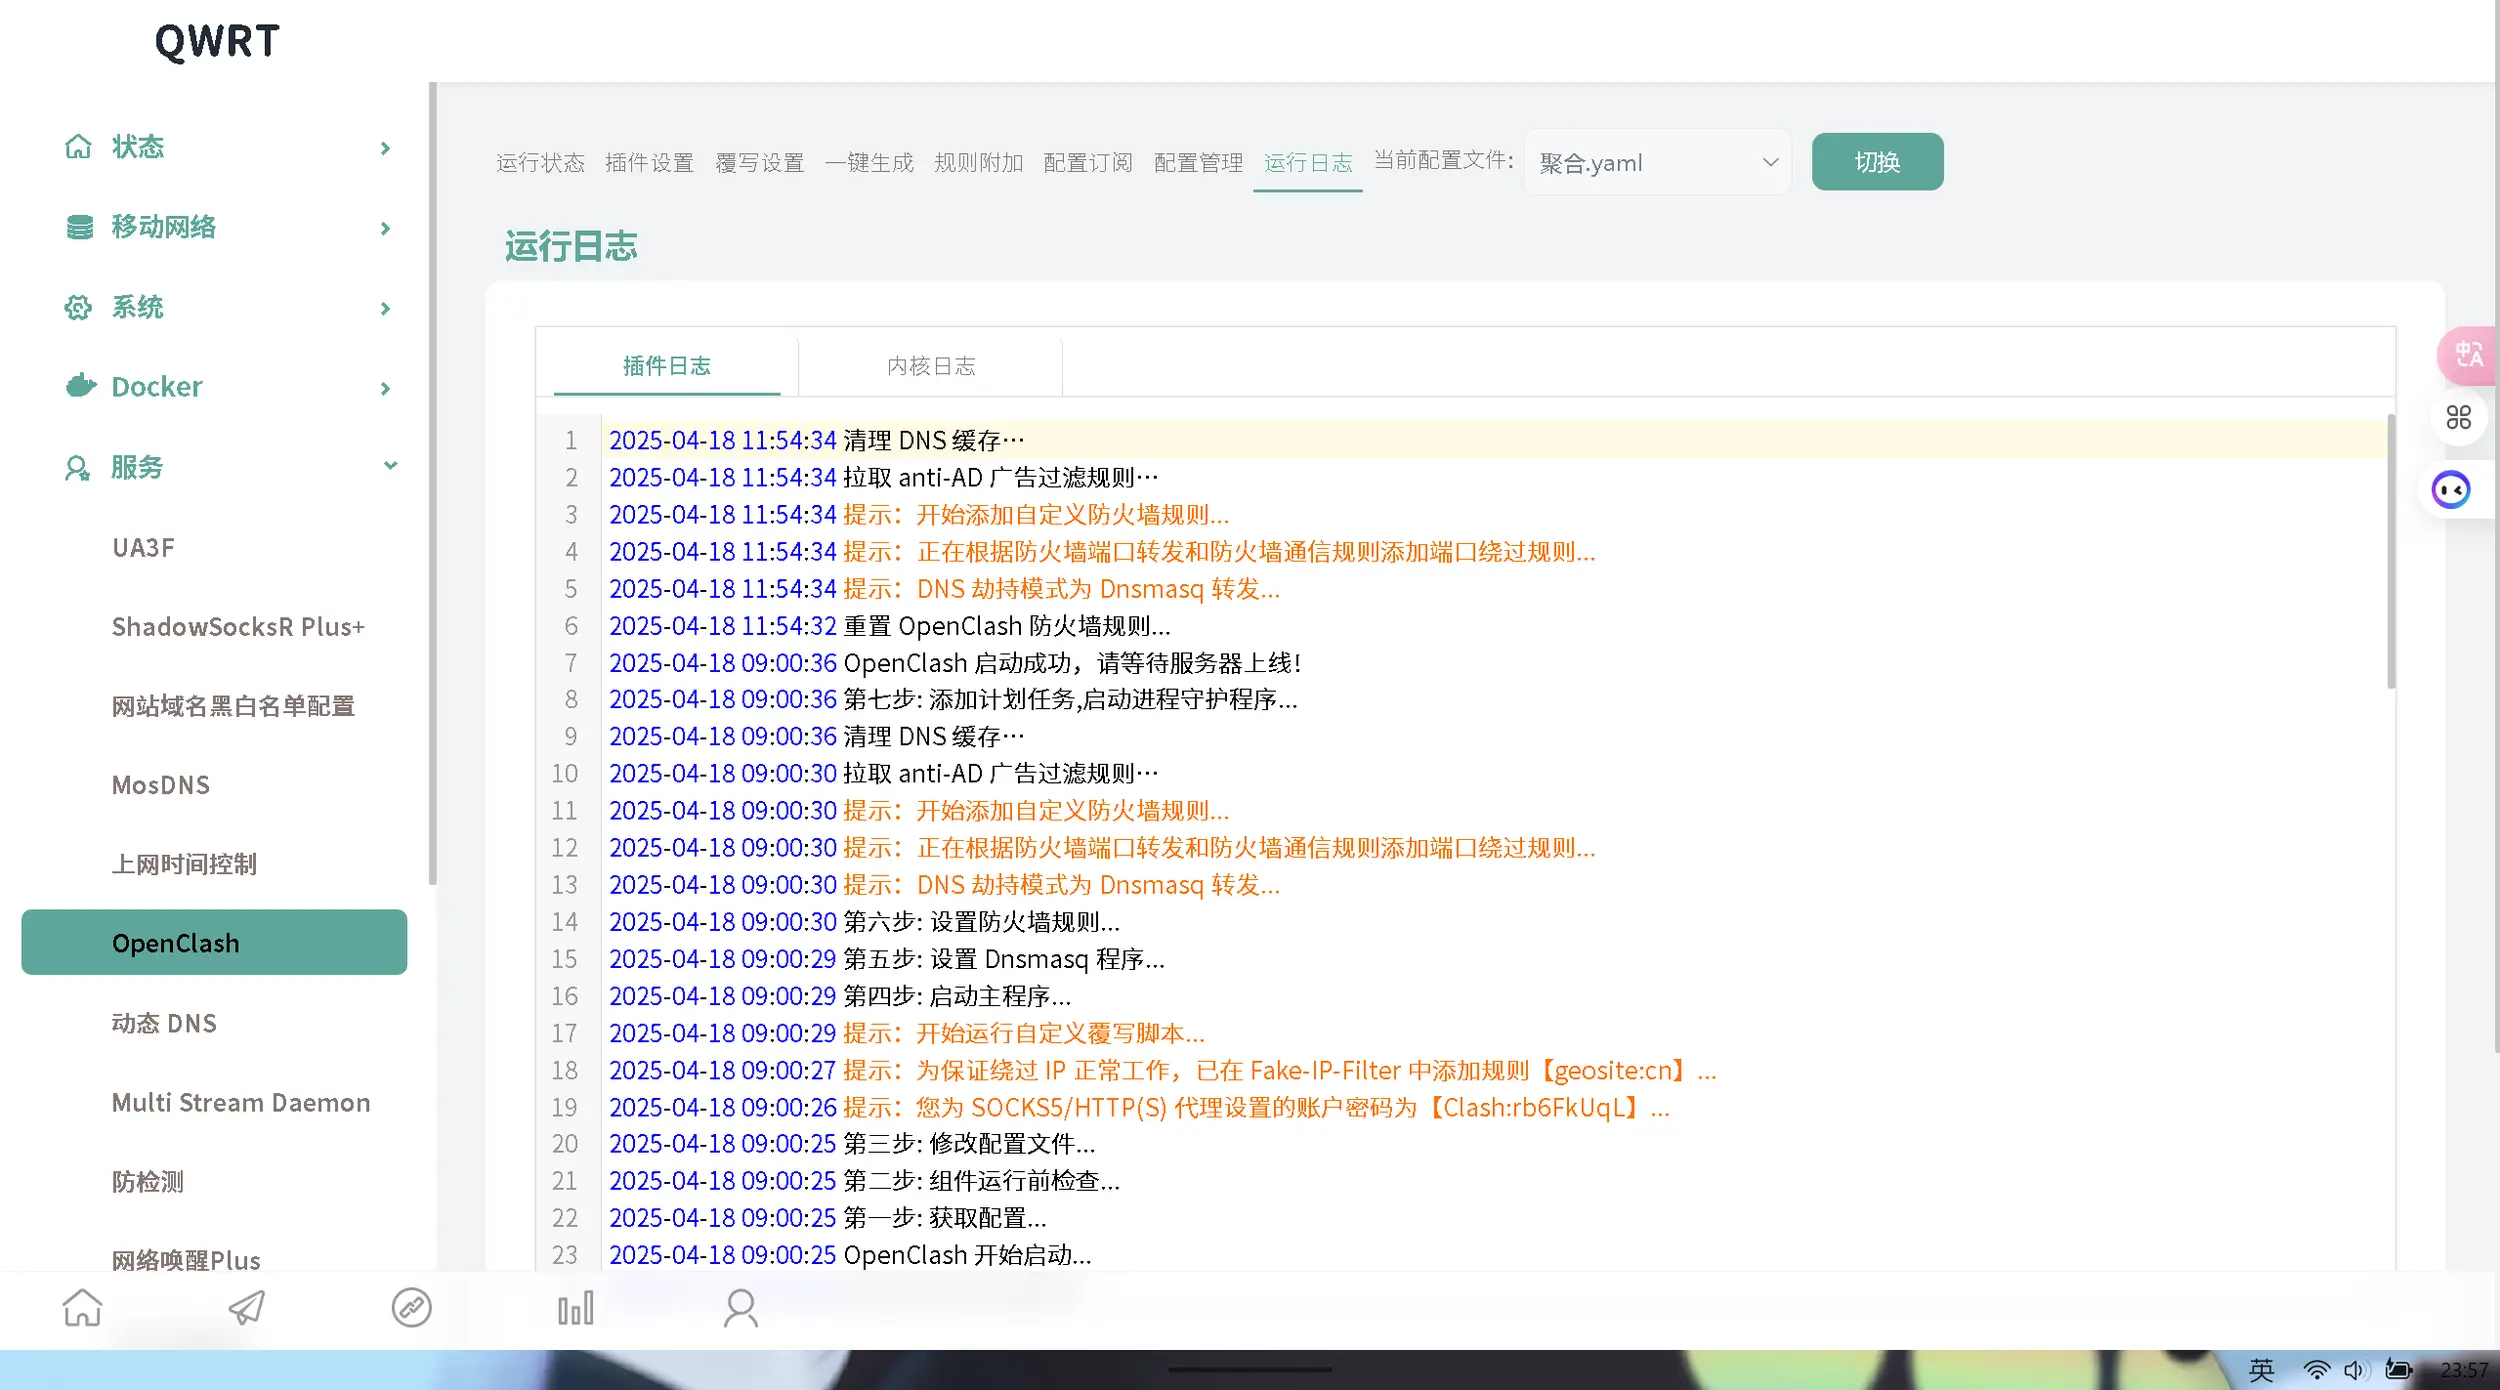Viewport: 2500px width, 1390px height.
Task: Click the QWRT logo title
Action: [x=217, y=41]
